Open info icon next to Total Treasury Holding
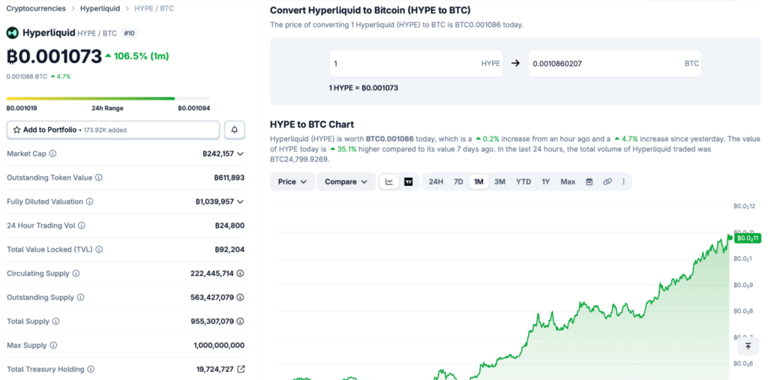 click(x=91, y=369)
